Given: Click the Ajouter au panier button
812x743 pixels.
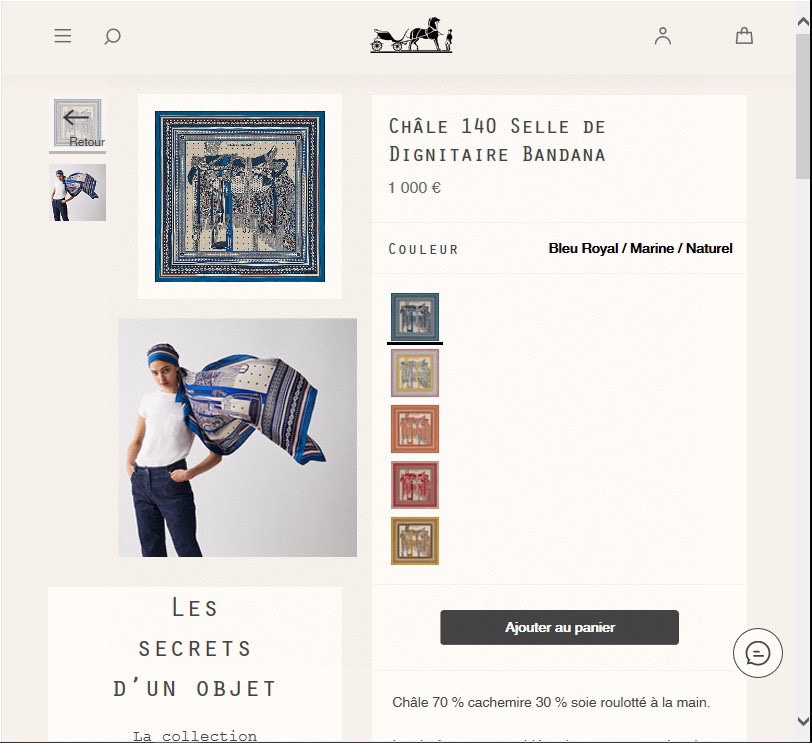Looking at the screenshot, I should [559, 628].
